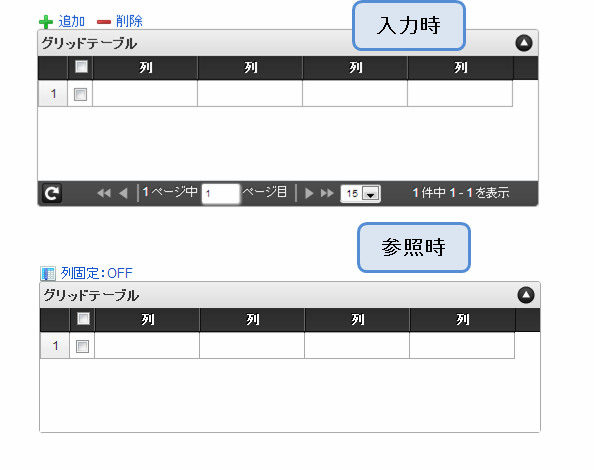Screen dimensions: 594x470
Task: Go to the next page arrow
Action: [x=309, y=193]
